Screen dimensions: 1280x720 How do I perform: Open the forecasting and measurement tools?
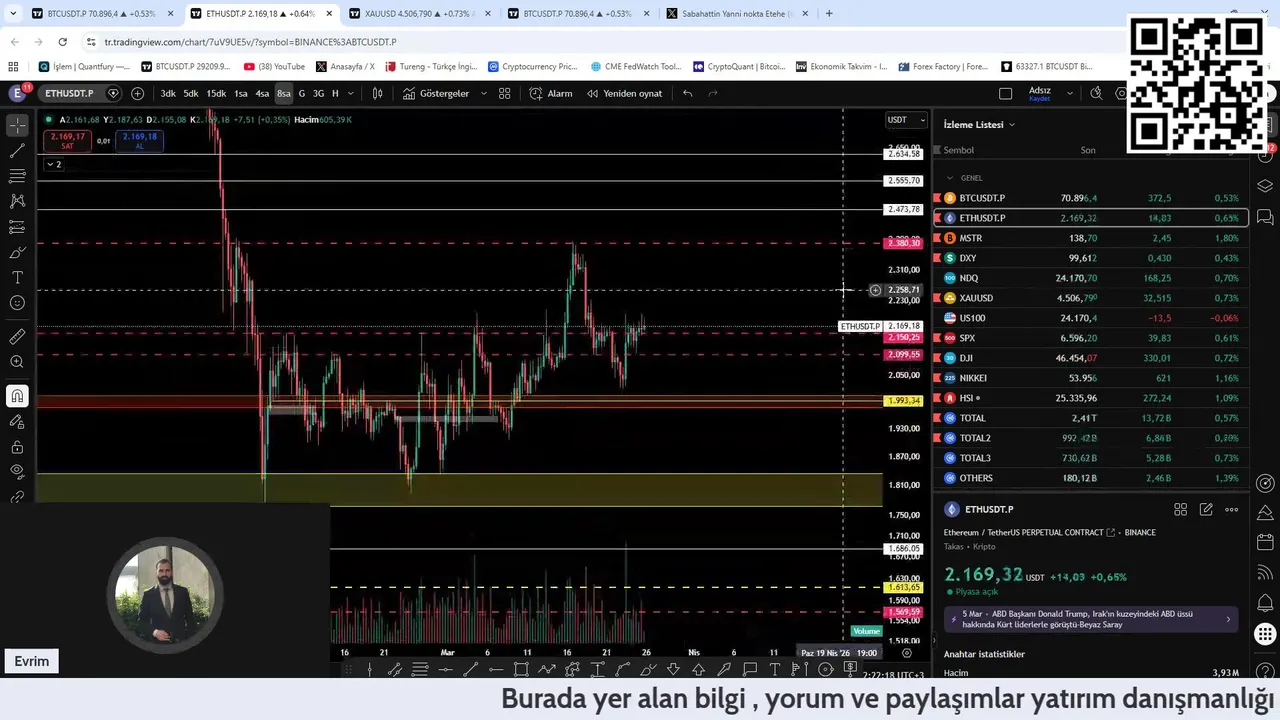coord(17,227)
